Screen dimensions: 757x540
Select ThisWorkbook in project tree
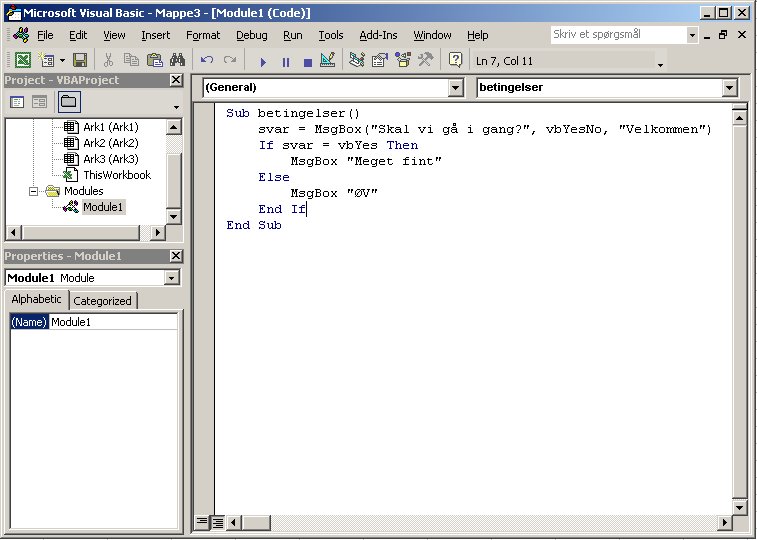click(x=117, y=175)
